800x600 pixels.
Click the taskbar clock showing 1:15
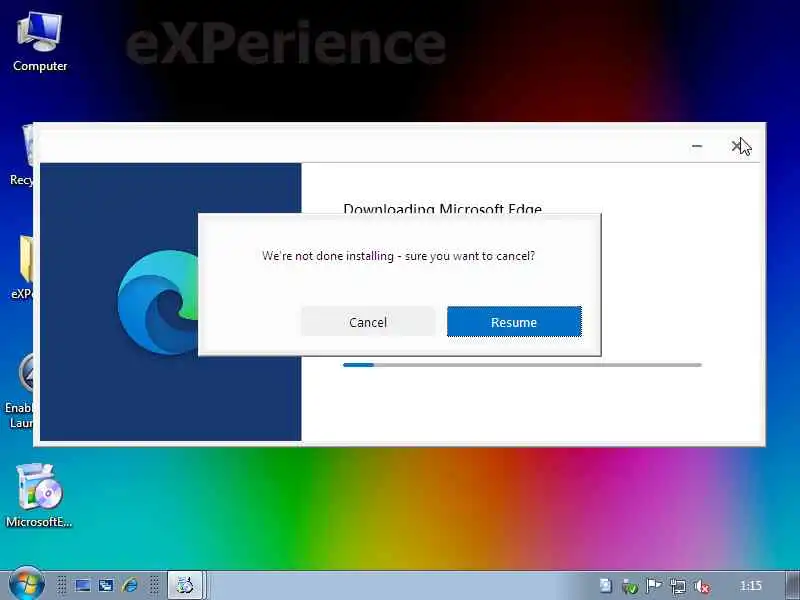751,586
